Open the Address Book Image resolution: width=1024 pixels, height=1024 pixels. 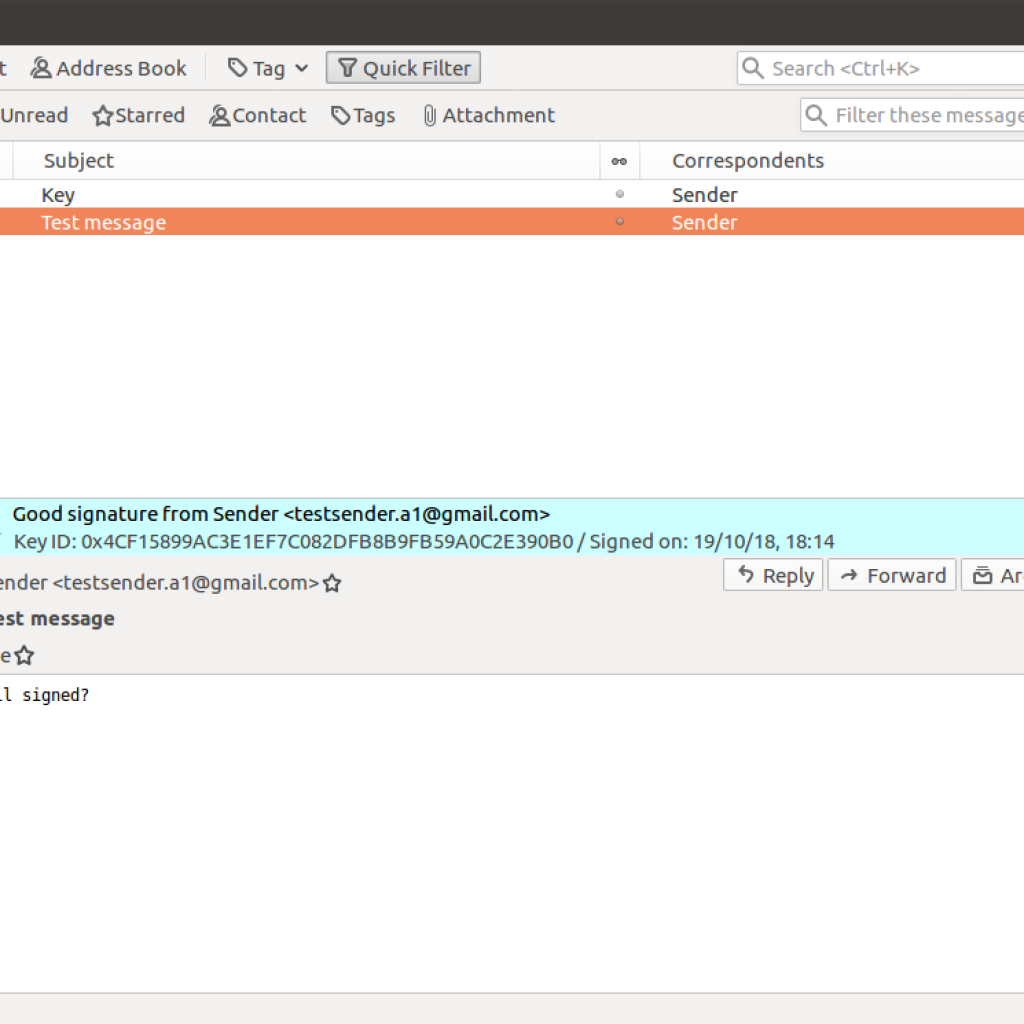(109, 68)
